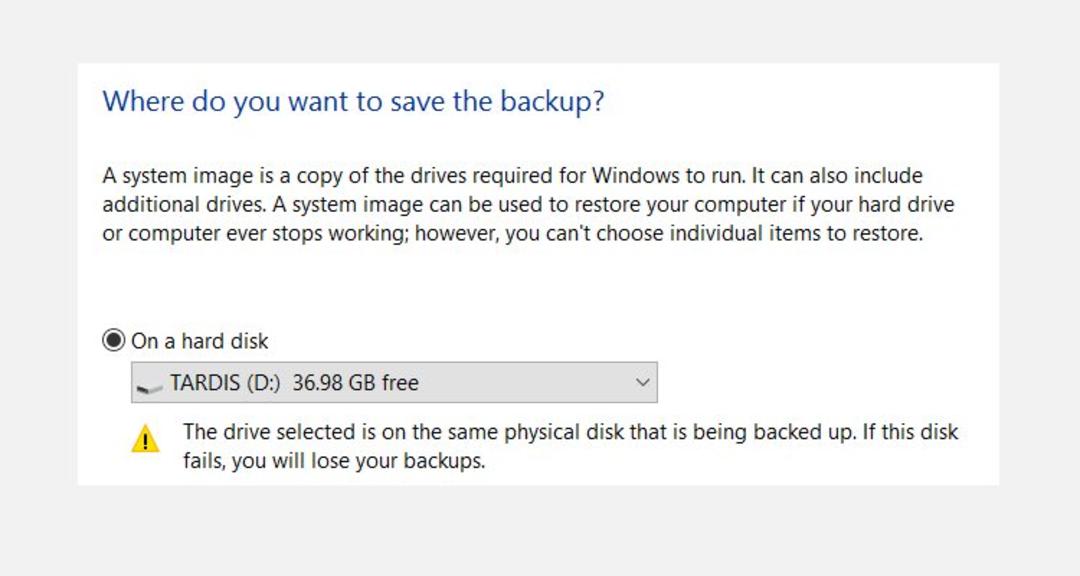Select the "On a hard disk" radio button
1080x576 pixels.
coord(114,340)
